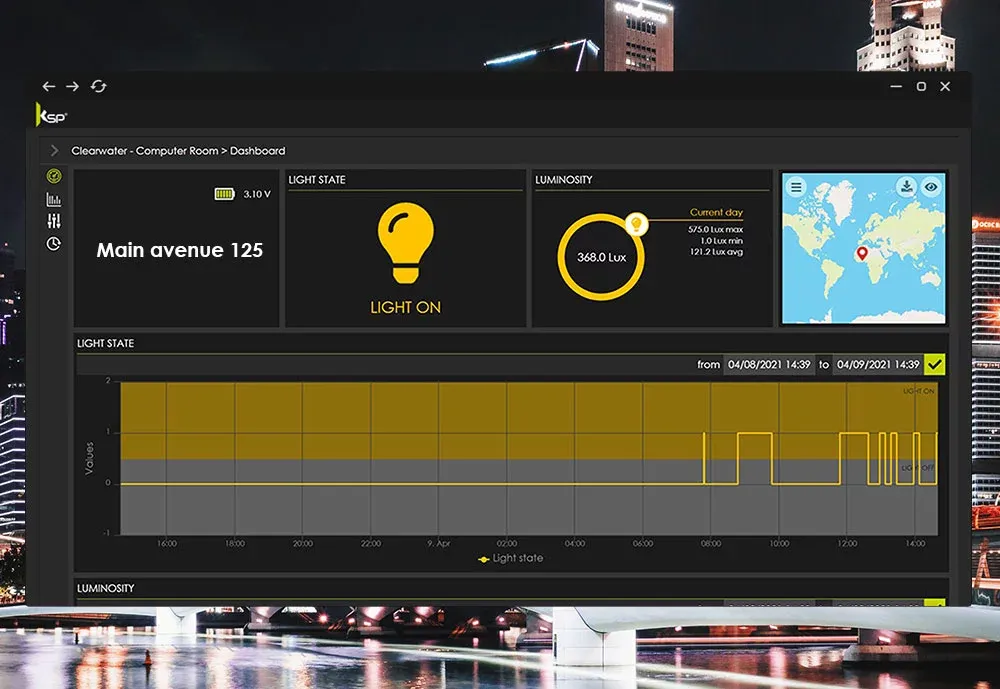Viewport: 1000px width, 689px height.
Task: Click the battery voltage indicator
Action: pos(224,194)
